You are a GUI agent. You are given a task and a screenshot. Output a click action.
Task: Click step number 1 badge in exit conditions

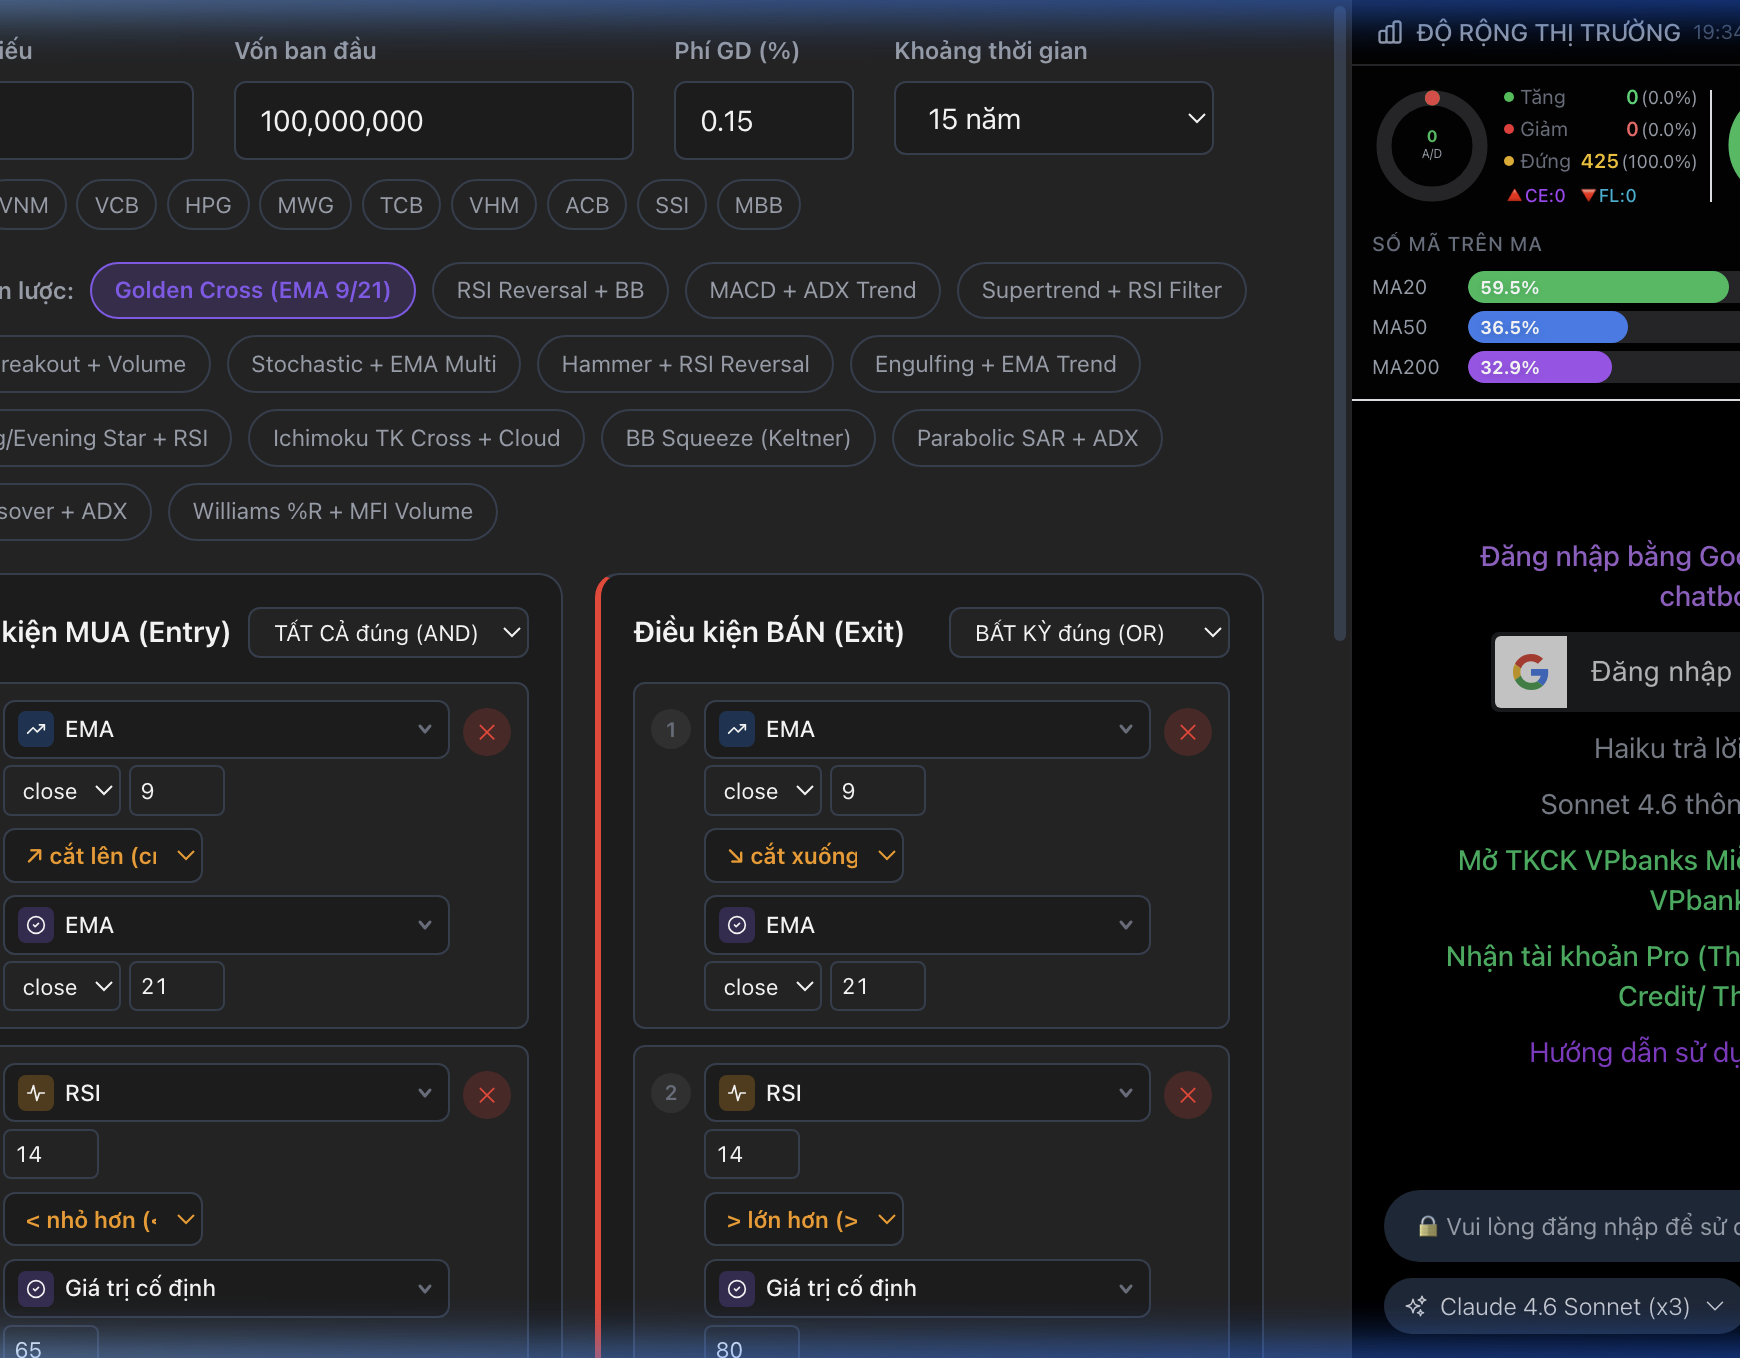pyautogui.click(x=671, y=730)
